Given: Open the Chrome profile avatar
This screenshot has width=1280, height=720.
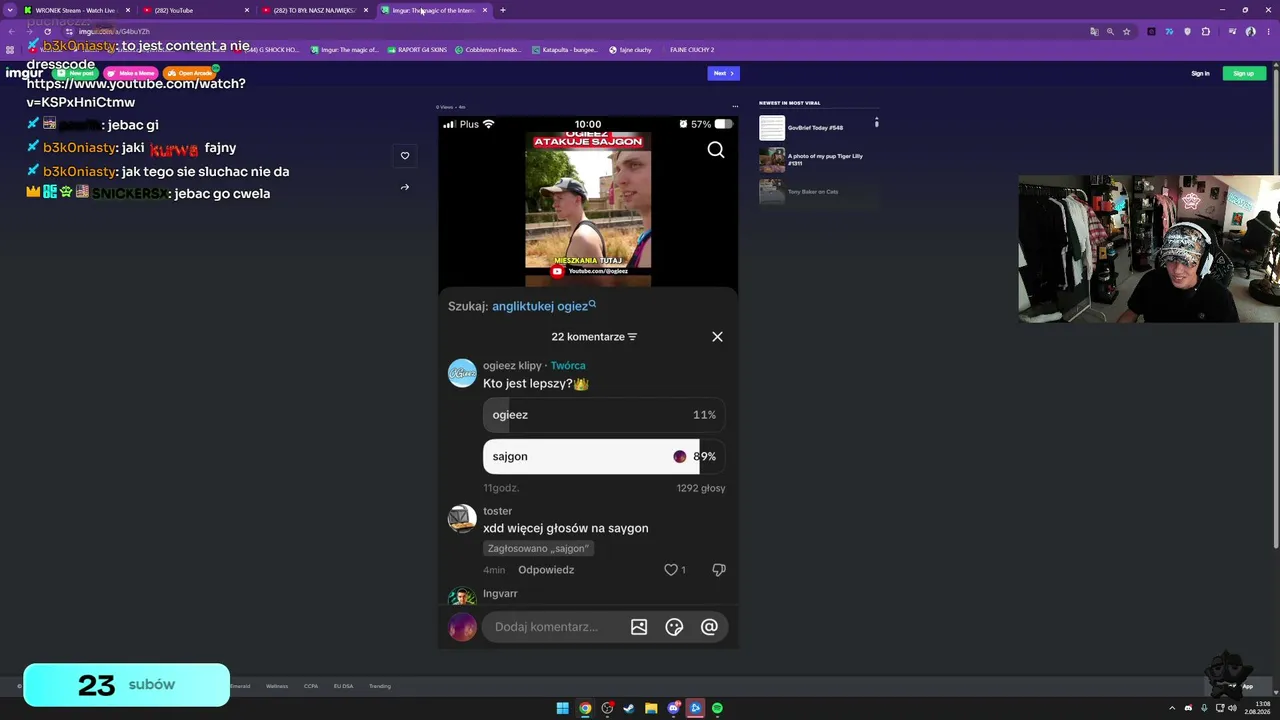Looking at the screenshot, I should (1251, 31).
